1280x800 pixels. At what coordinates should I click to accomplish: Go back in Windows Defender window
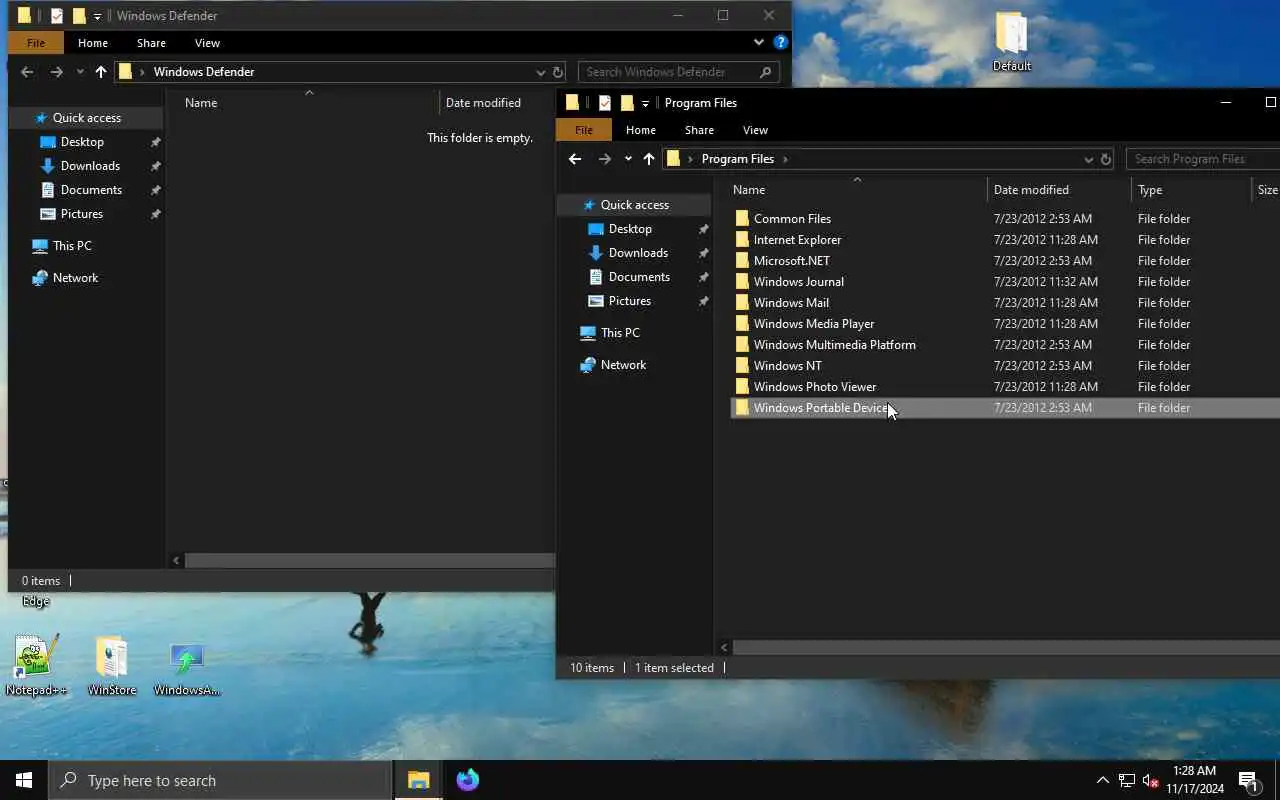tap(27, 72)
